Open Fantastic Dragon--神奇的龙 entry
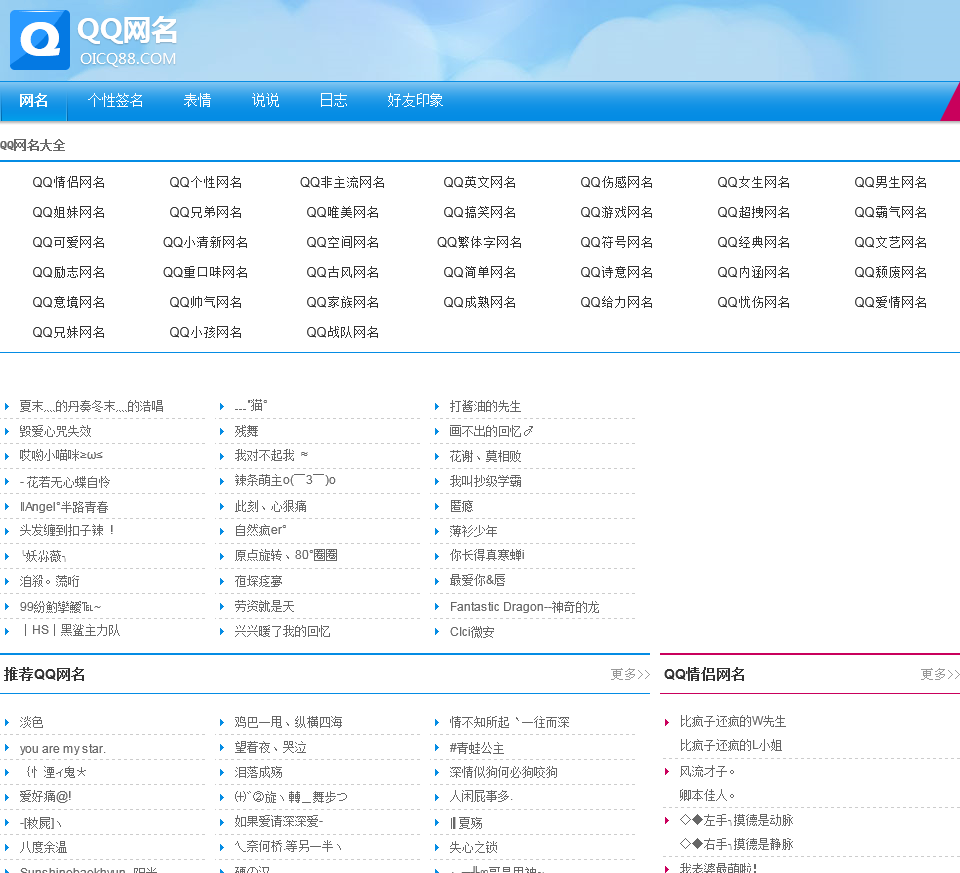Screen dimensions: 960x873 pyautogui.click(x=524, y=607)
